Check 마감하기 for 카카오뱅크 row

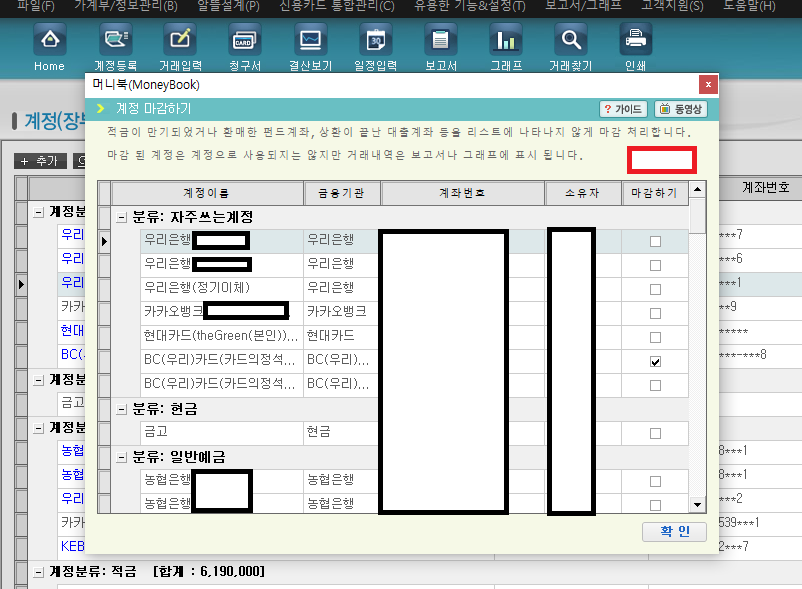(655, 313)
